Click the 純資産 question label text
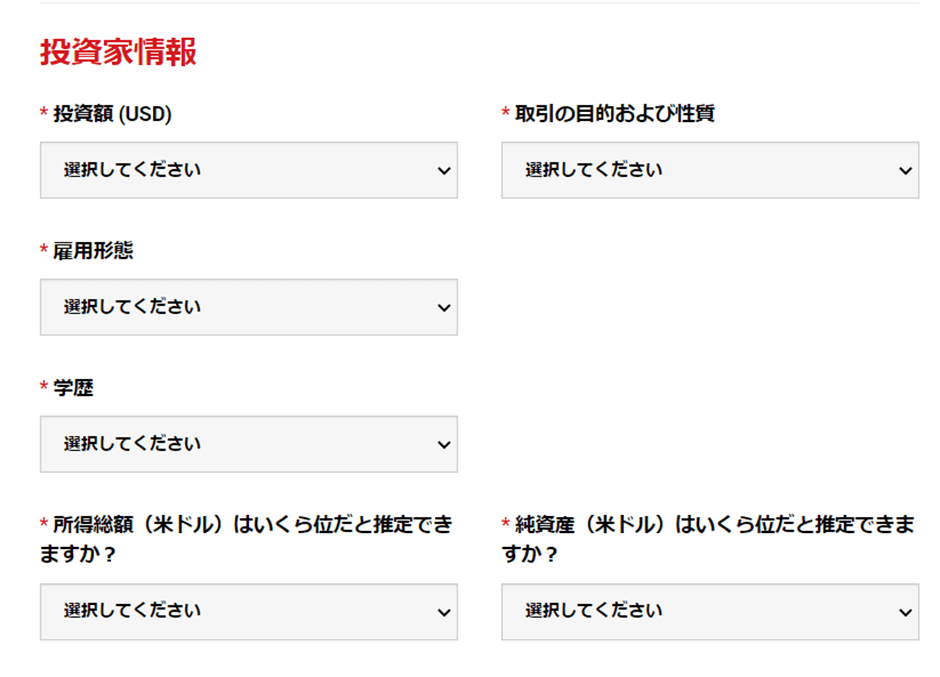Screen dimensions: 940x677 (x=708, y=539)
